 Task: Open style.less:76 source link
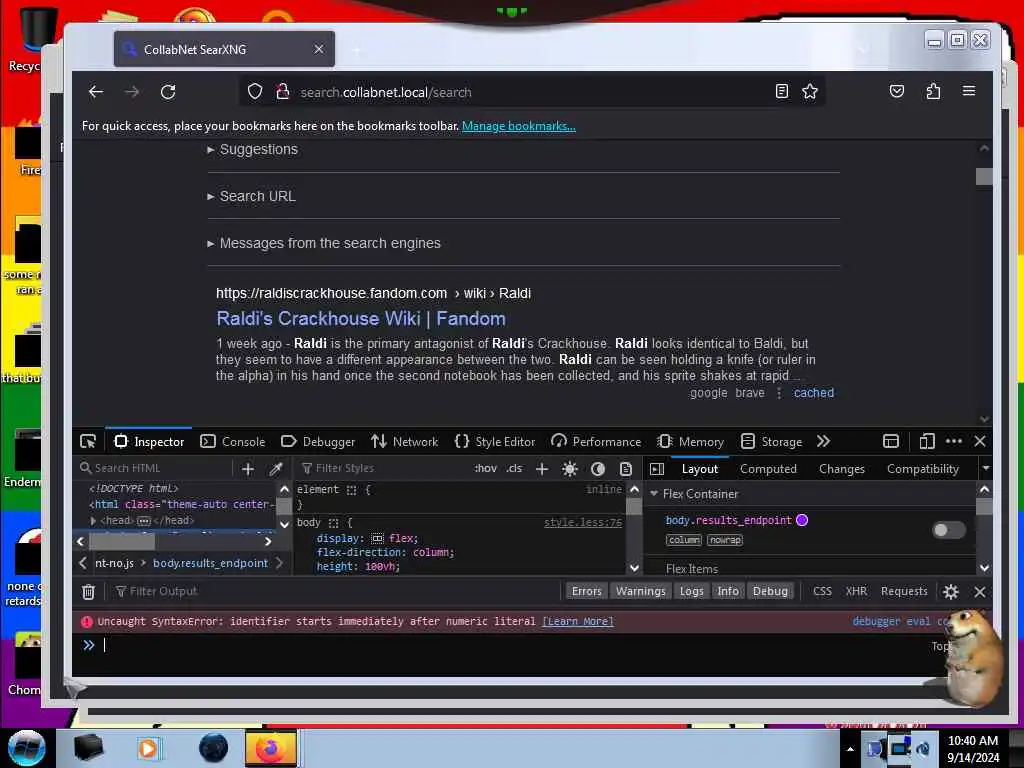(x=583, y=522)
